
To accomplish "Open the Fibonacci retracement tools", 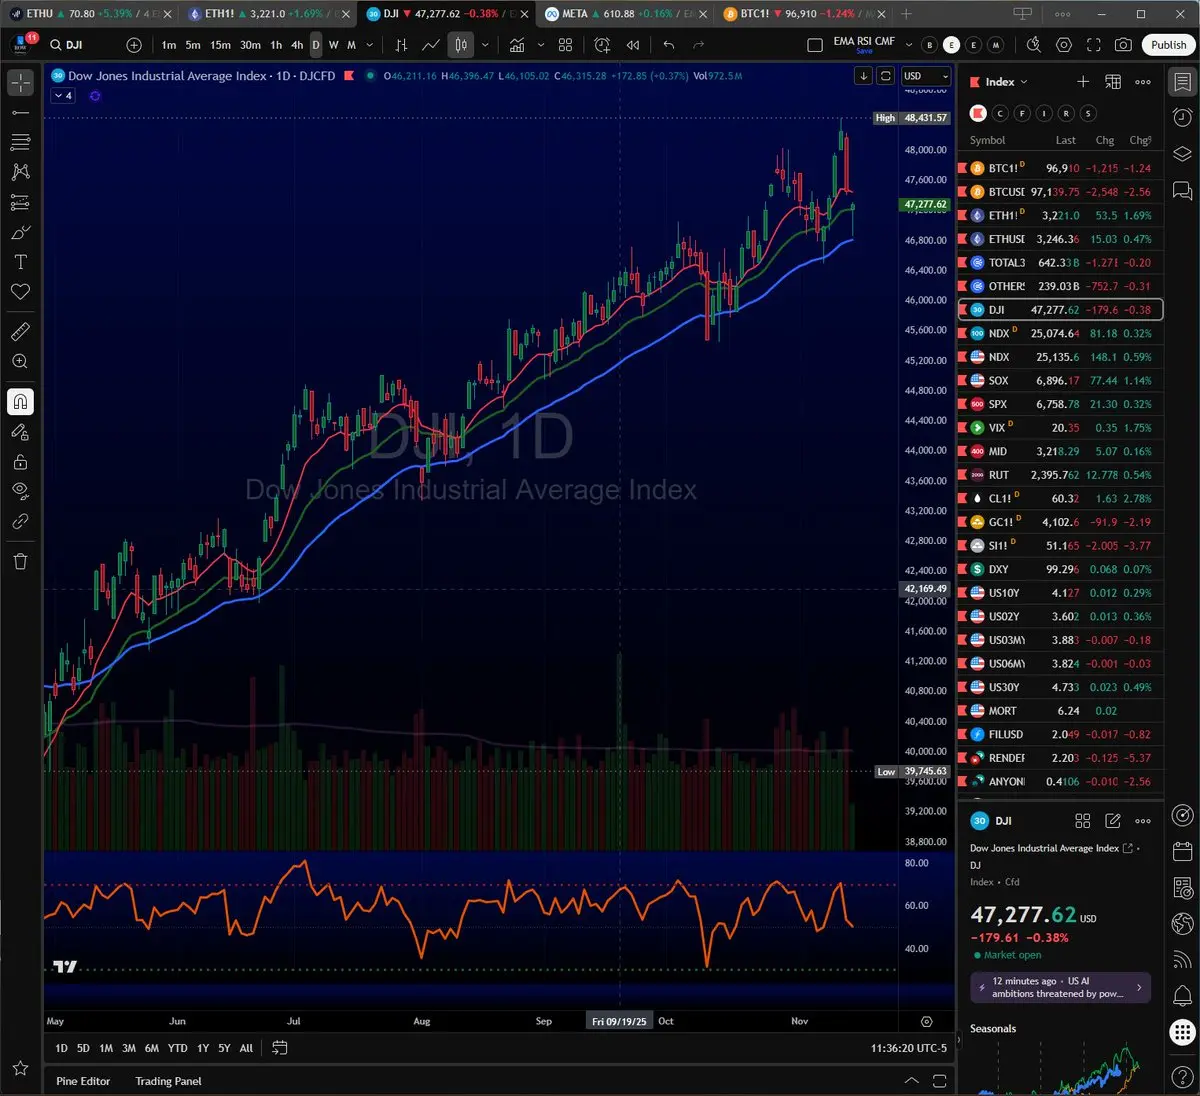I will tap(20, 142).
